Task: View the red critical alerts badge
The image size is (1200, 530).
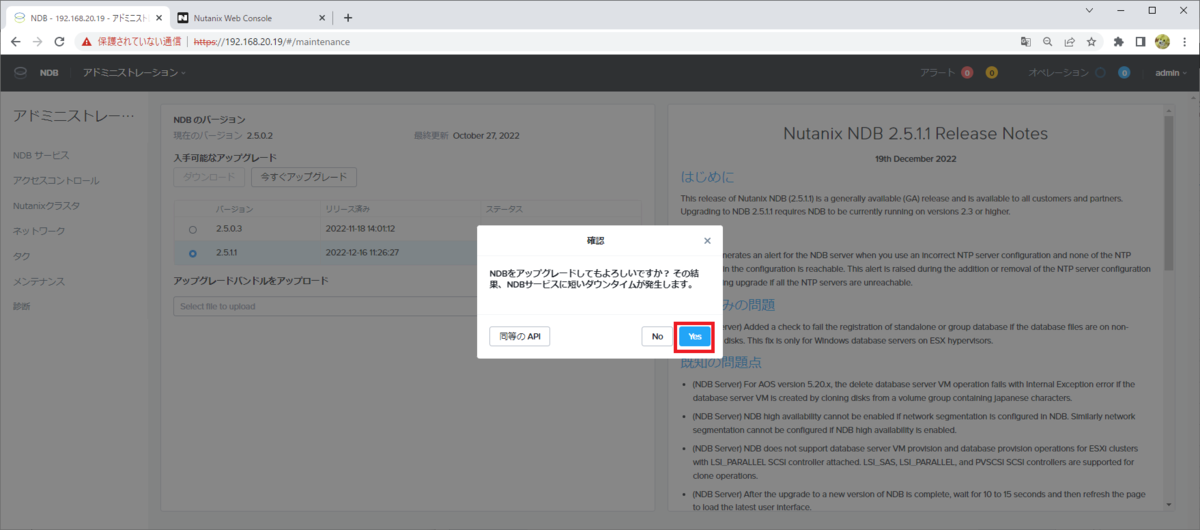Action: click(x=967, y=72)
